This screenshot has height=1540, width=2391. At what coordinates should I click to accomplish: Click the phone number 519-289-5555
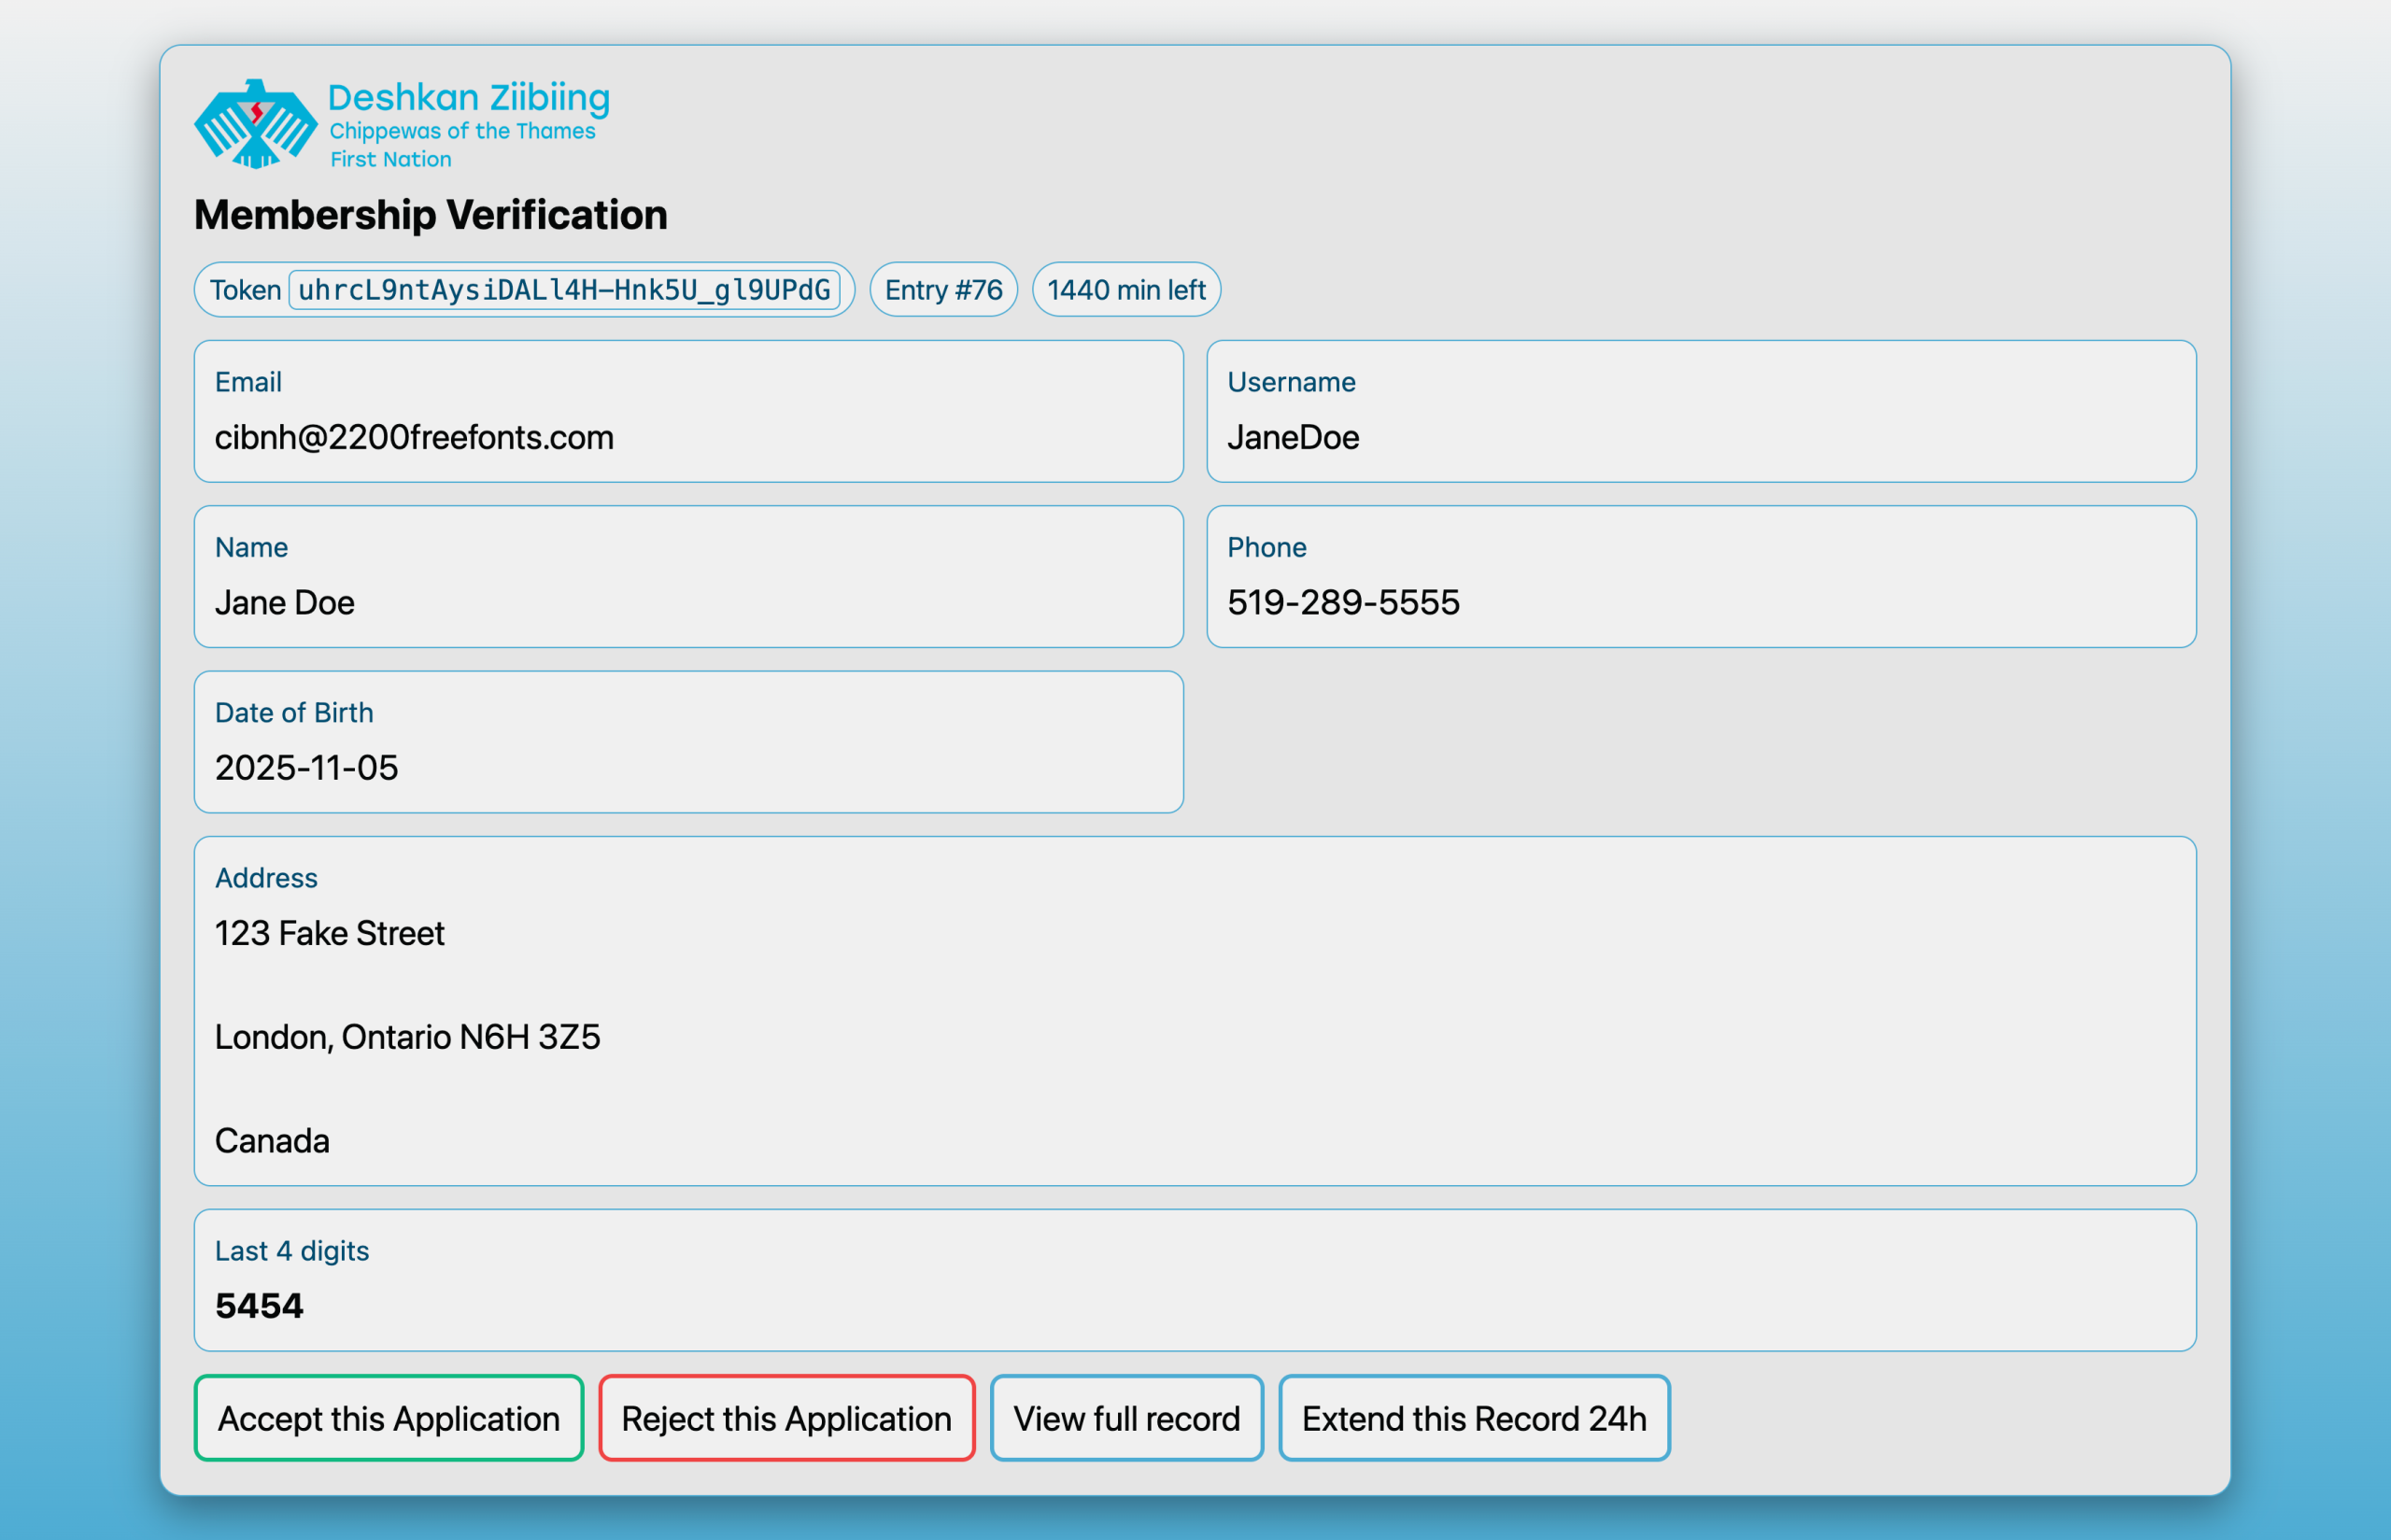pos(1343,602)
